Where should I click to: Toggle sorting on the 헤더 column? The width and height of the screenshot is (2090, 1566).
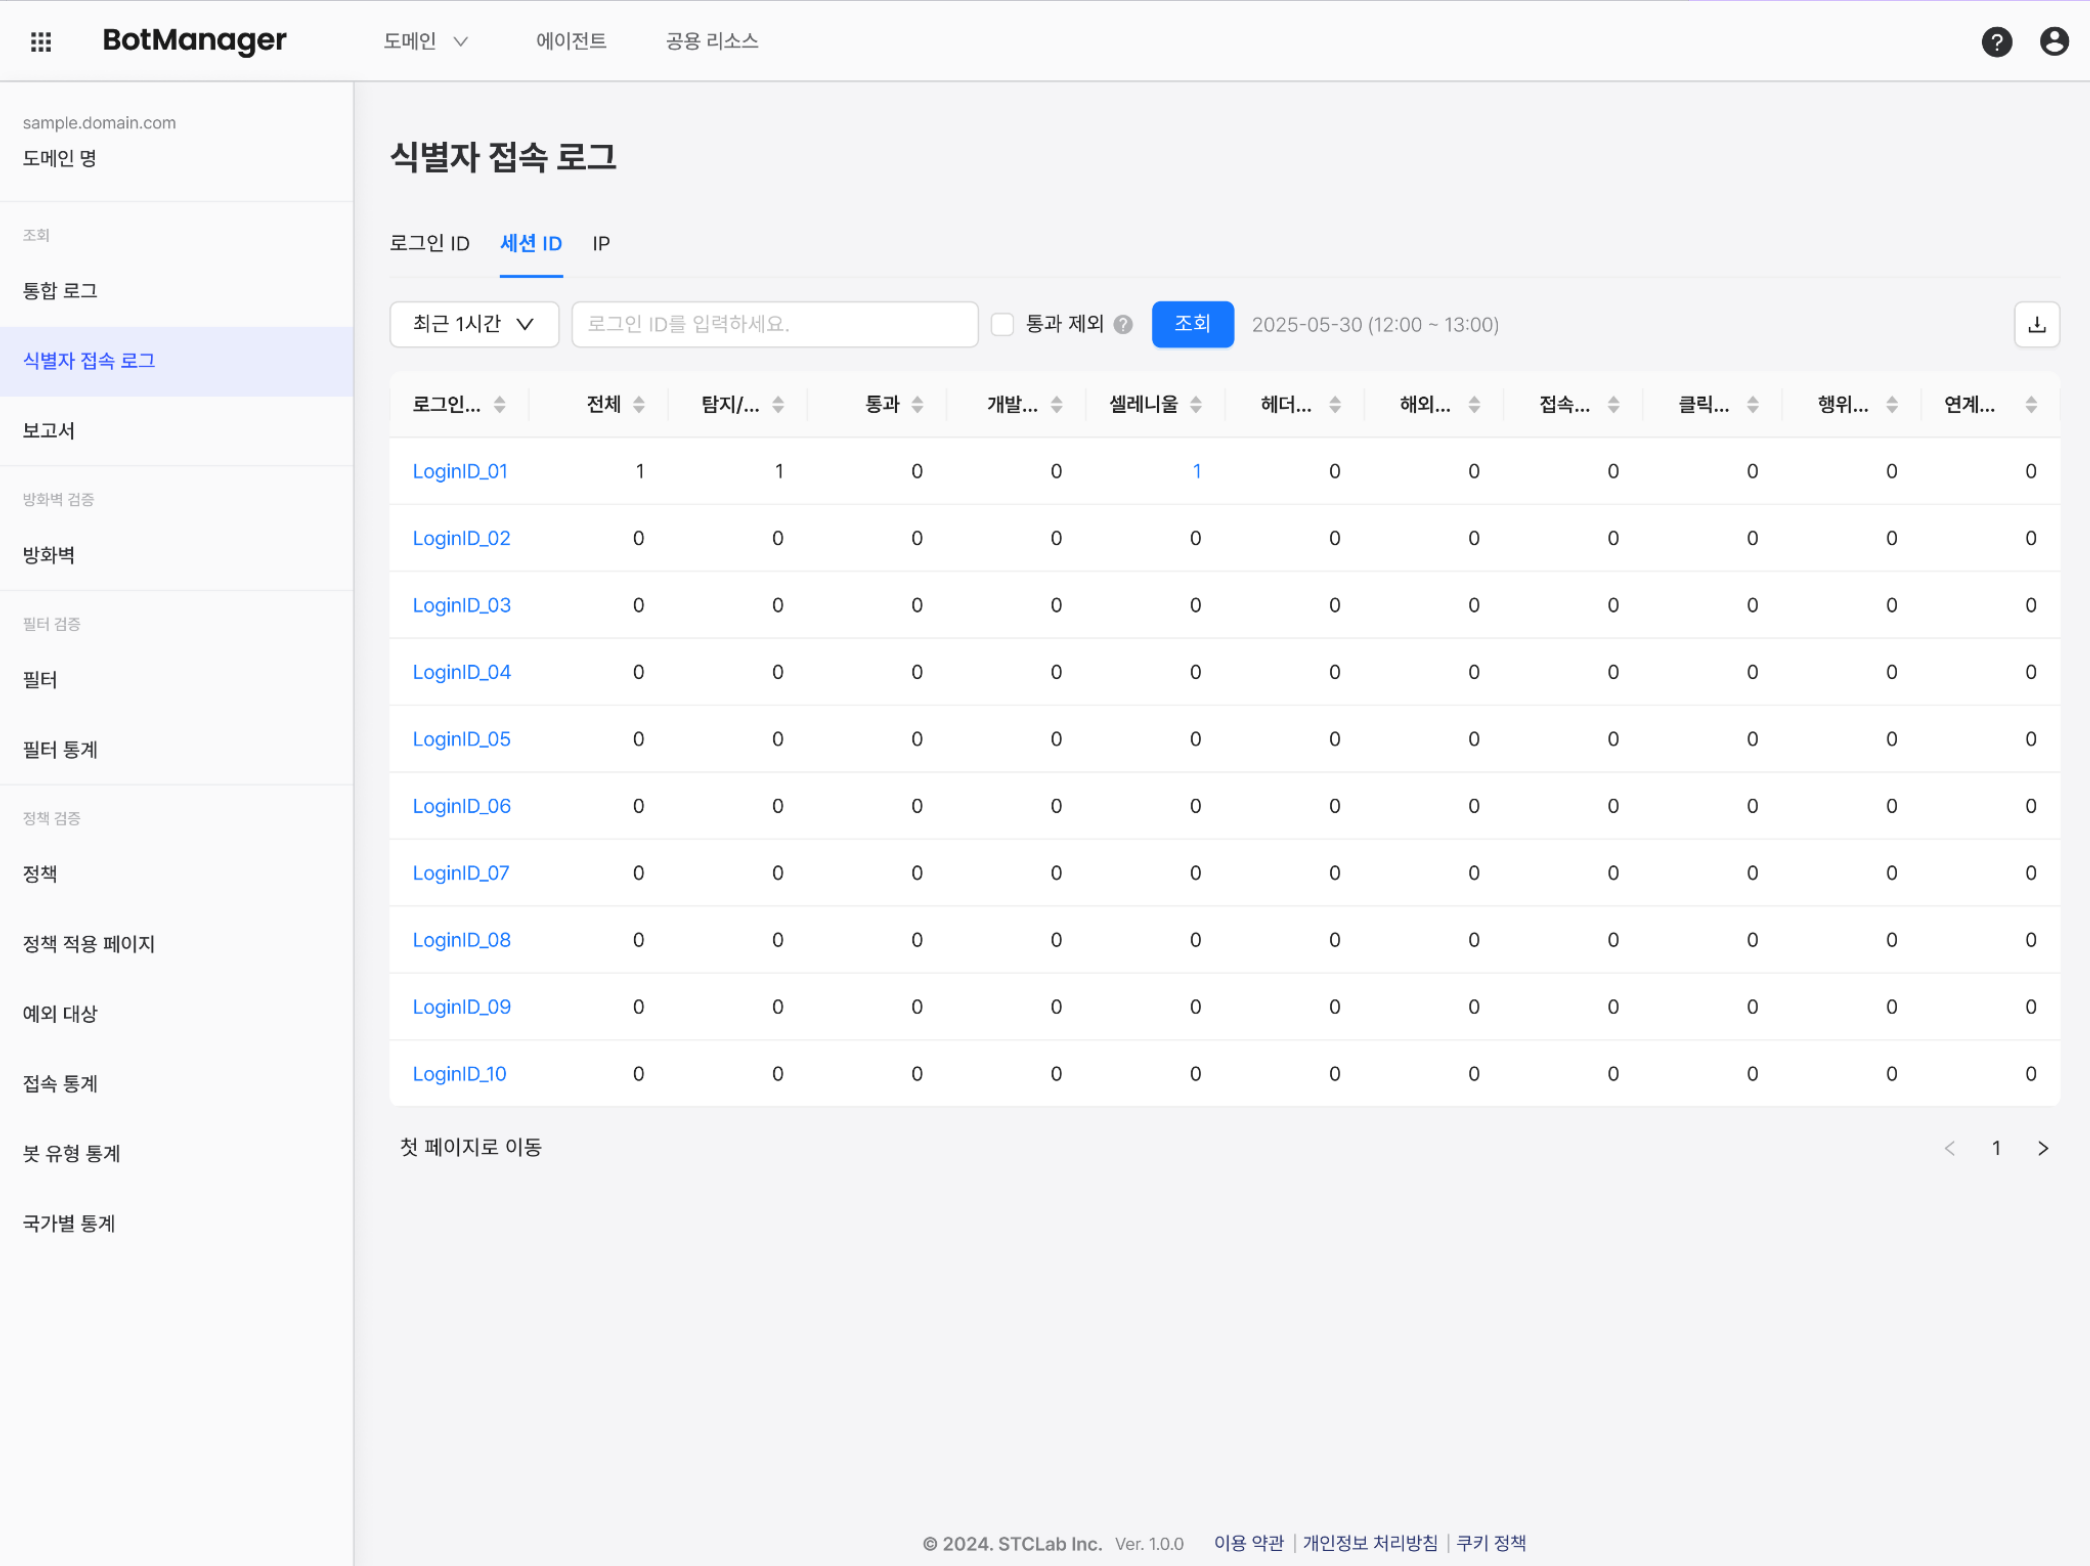point(1335,404)
